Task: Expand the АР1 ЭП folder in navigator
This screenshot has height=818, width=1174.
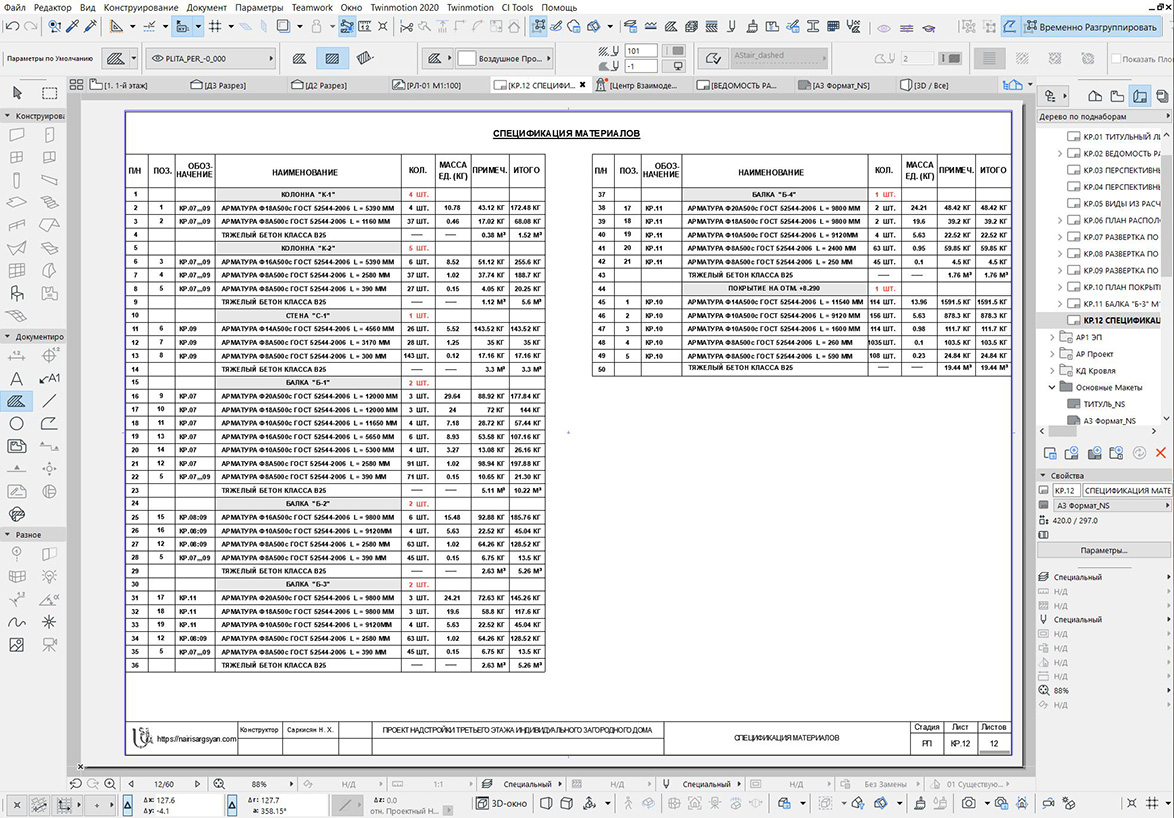Action: pos(1052,338)
